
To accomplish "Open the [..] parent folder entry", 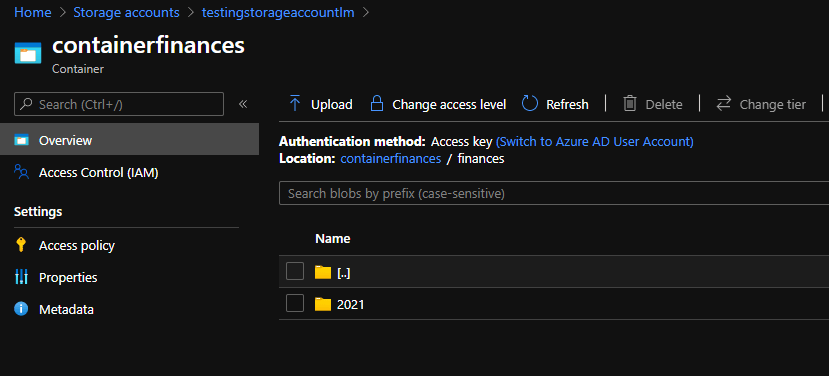I will tap(344, 273).
